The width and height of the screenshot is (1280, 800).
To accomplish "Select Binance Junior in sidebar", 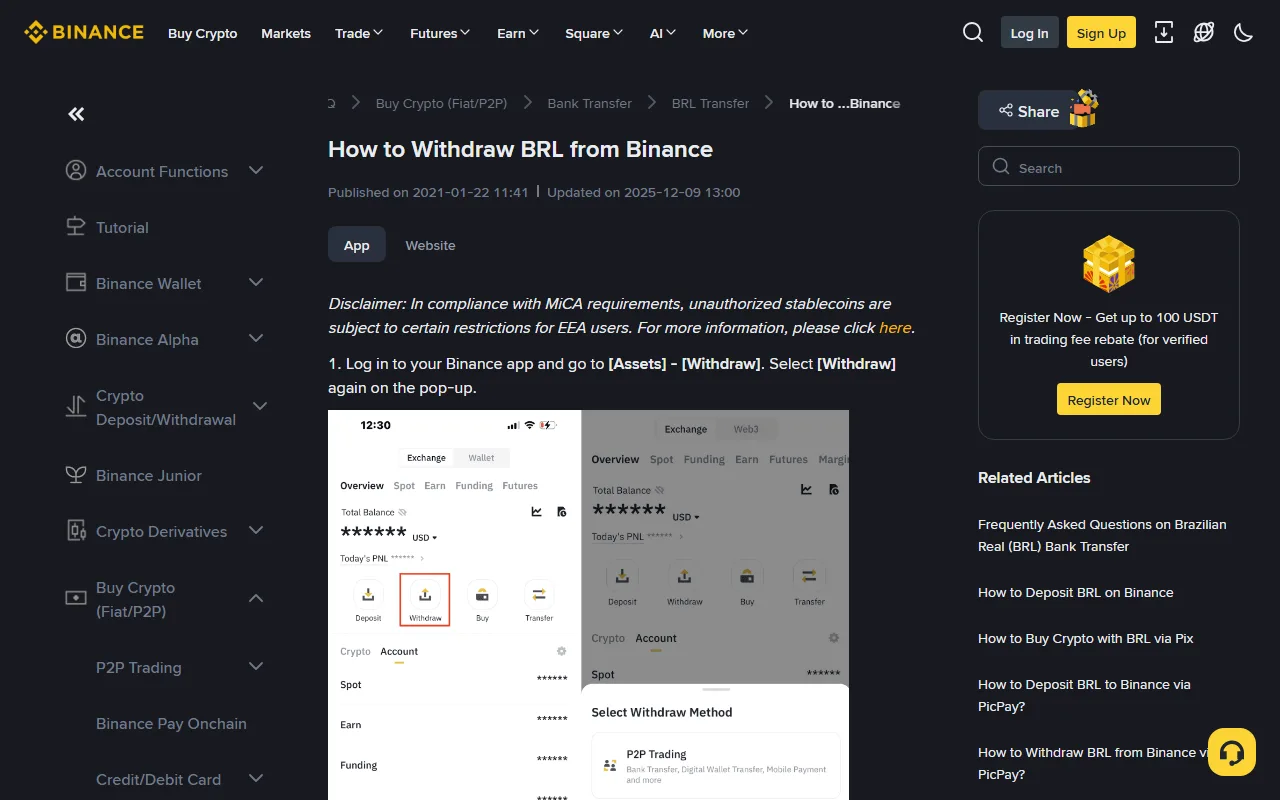I will pos(149,475).
